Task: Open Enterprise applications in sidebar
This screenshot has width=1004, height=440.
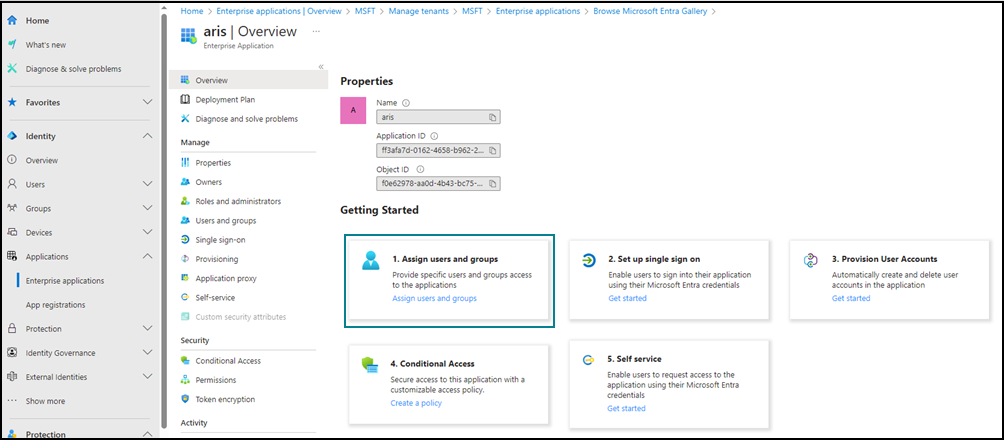Action: click(x=65, y=281)
